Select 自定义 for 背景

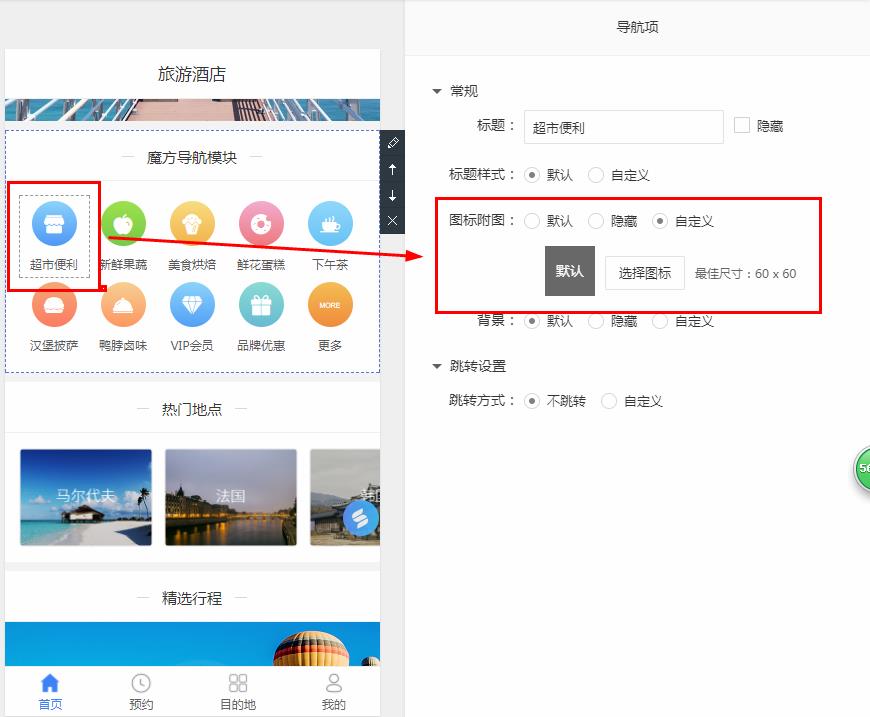[x=660, y=321]
